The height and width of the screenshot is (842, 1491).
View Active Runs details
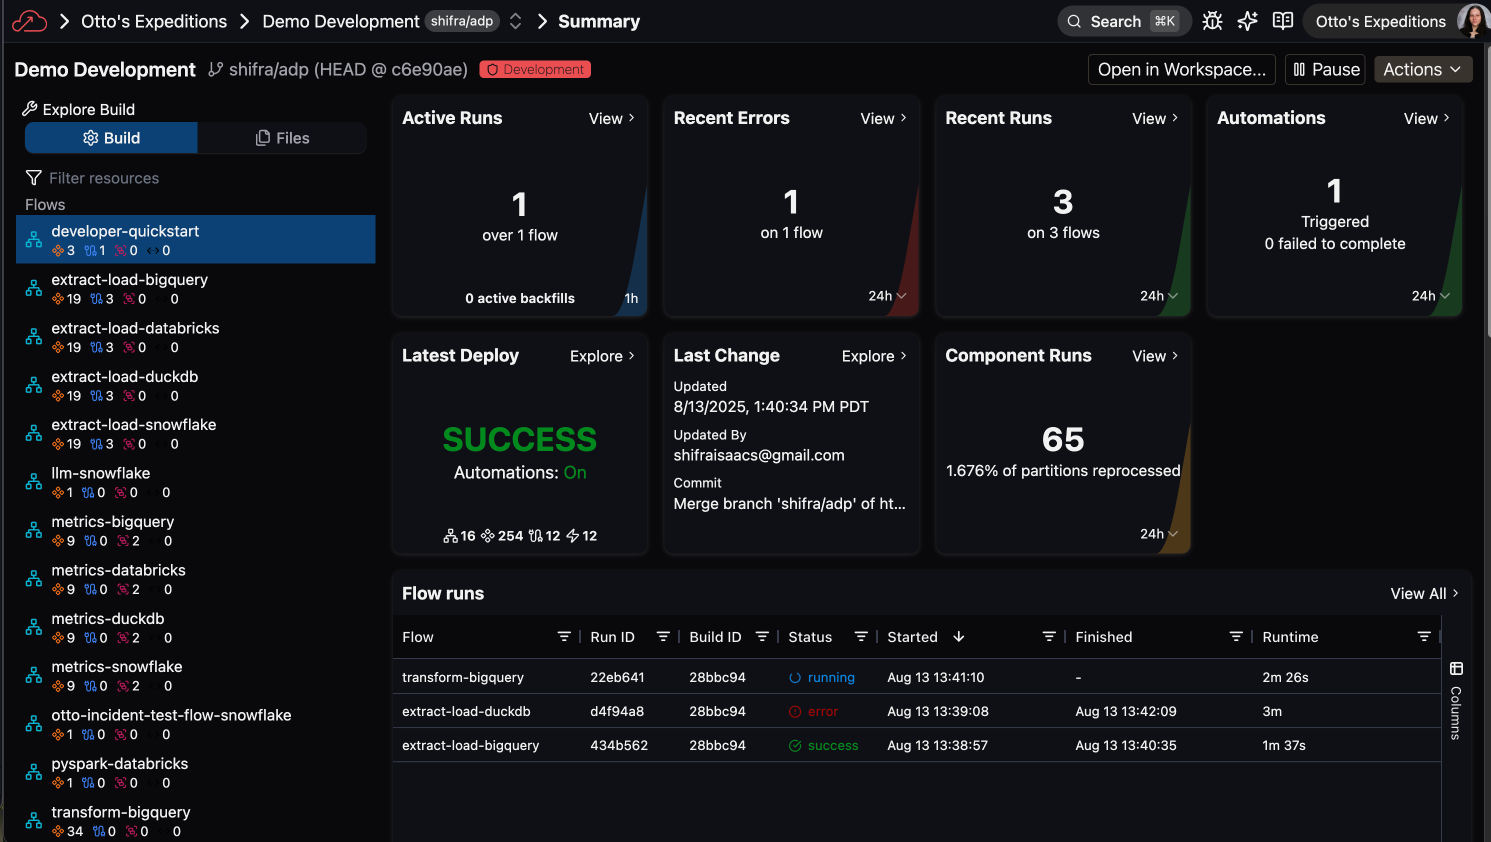click(x=612, y=118)
